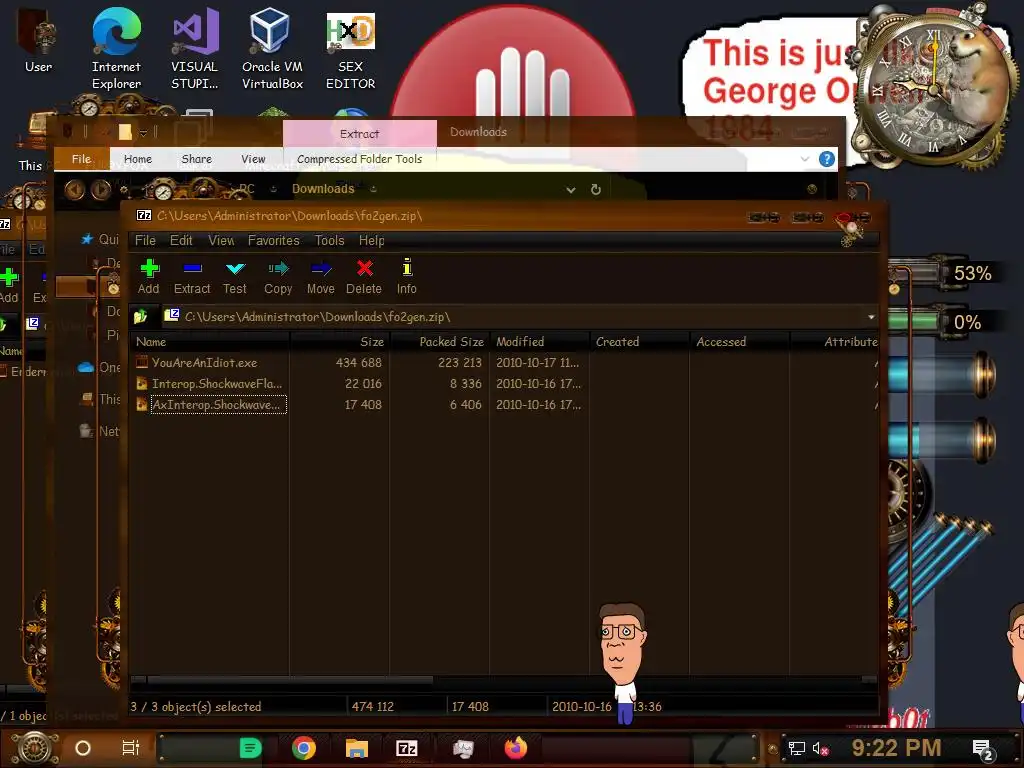
Task: Open the Favorites menu in 7-Zip
Action: (274, 240)
